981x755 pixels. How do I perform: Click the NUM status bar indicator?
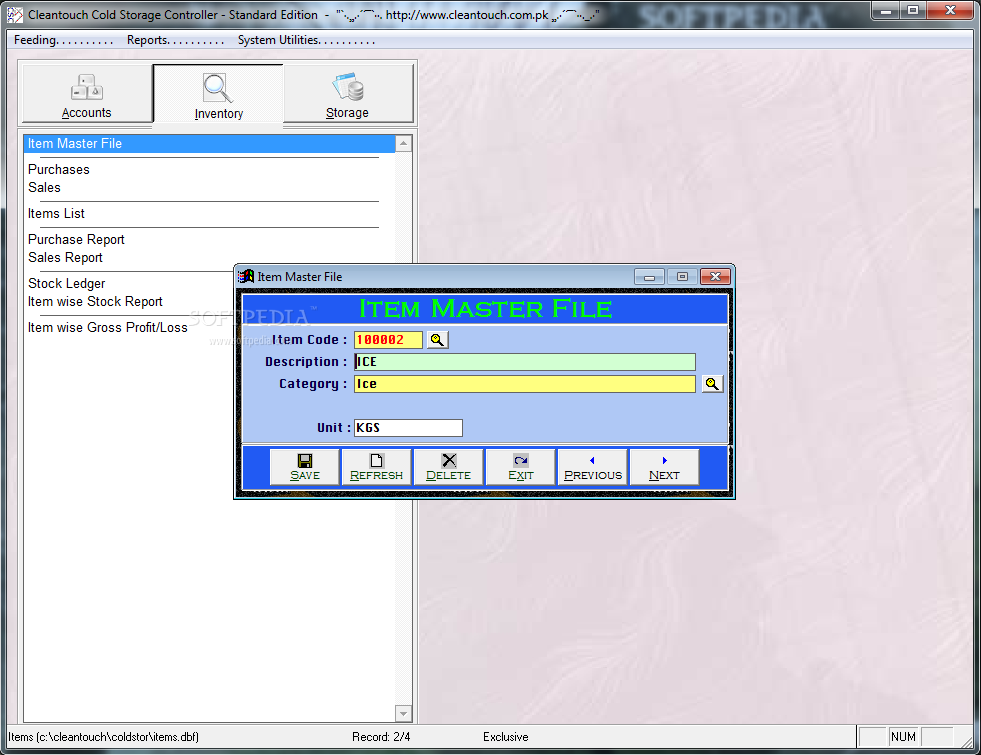(903, 737)
